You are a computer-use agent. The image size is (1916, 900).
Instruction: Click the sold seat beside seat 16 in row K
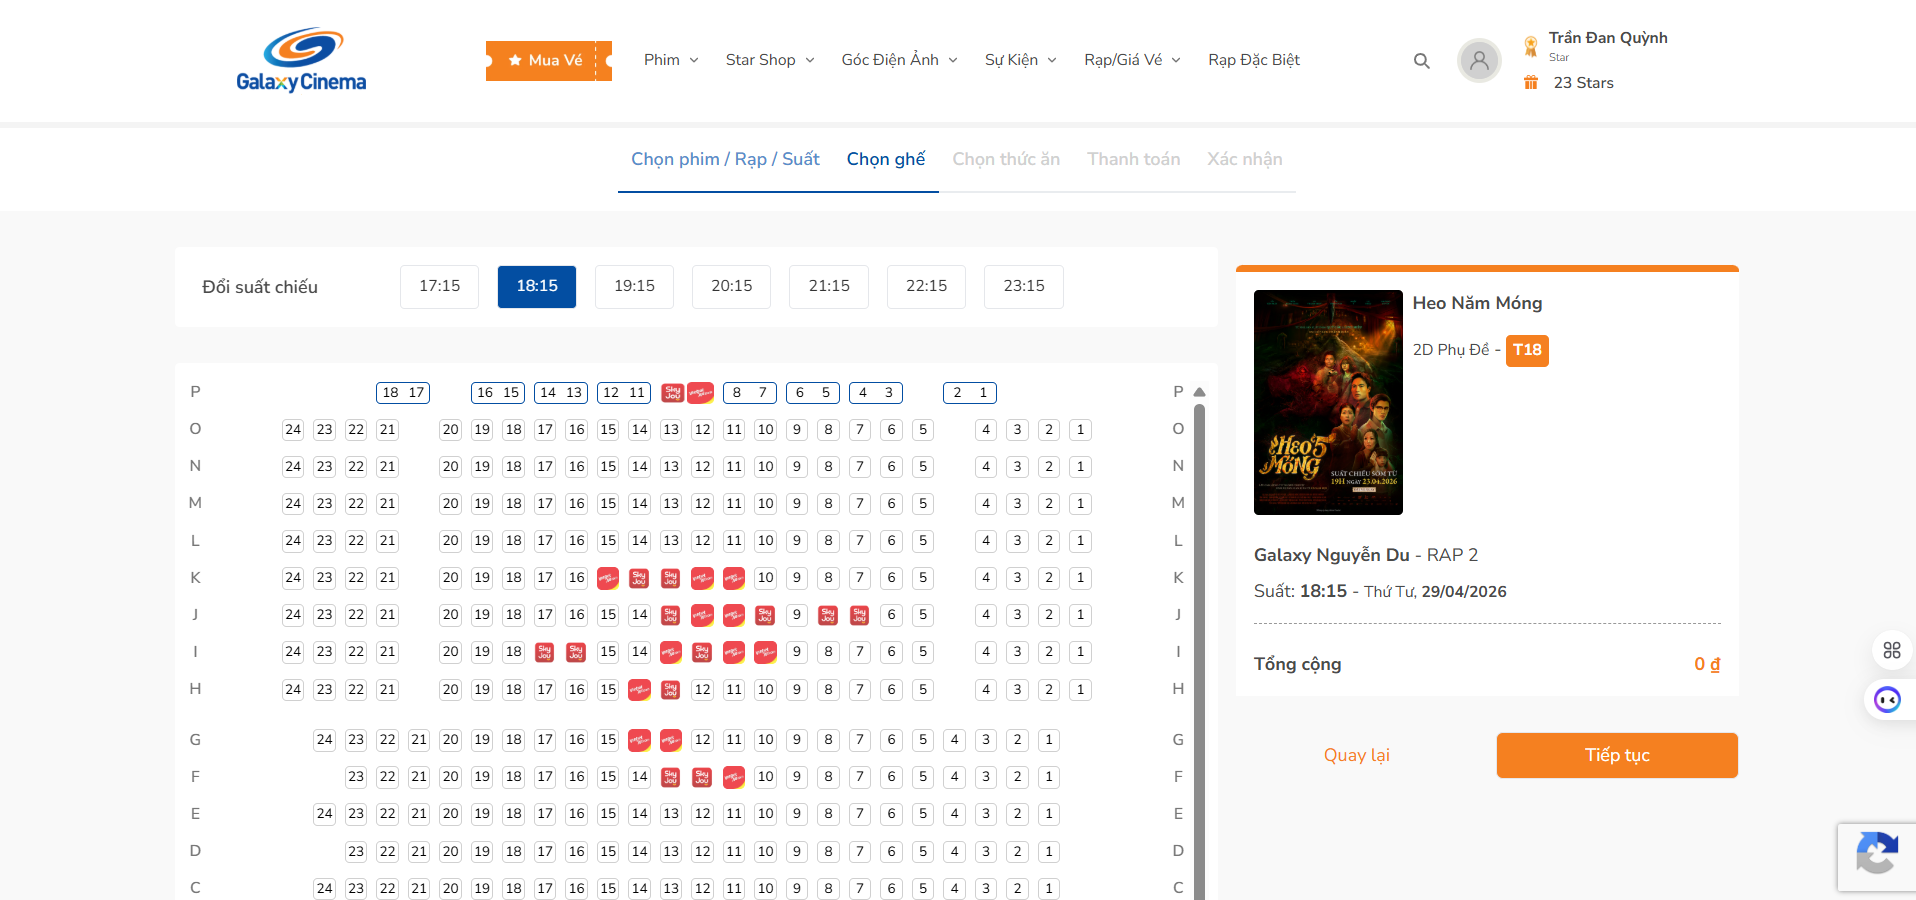pyautogui.click(x=608, y=578)
